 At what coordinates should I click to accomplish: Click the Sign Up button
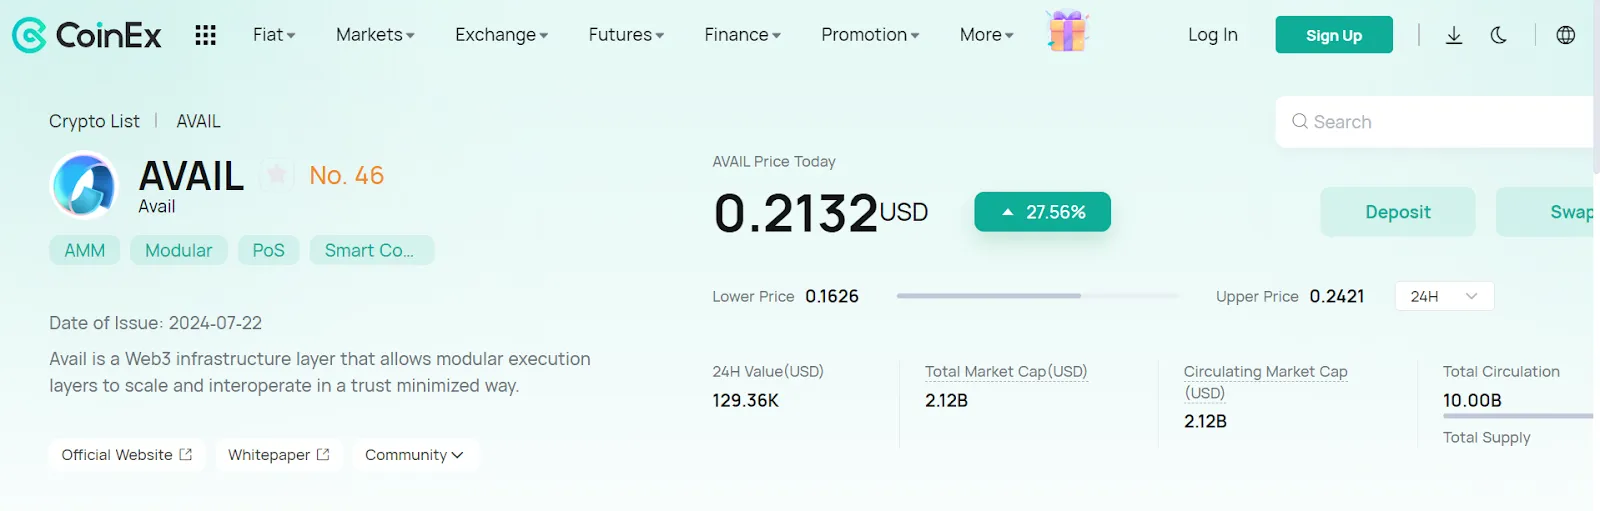click(1334, 35)
